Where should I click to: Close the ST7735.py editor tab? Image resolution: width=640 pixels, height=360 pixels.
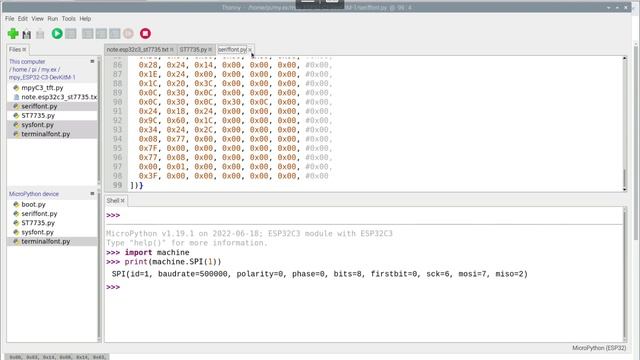[x=210, y=50]
